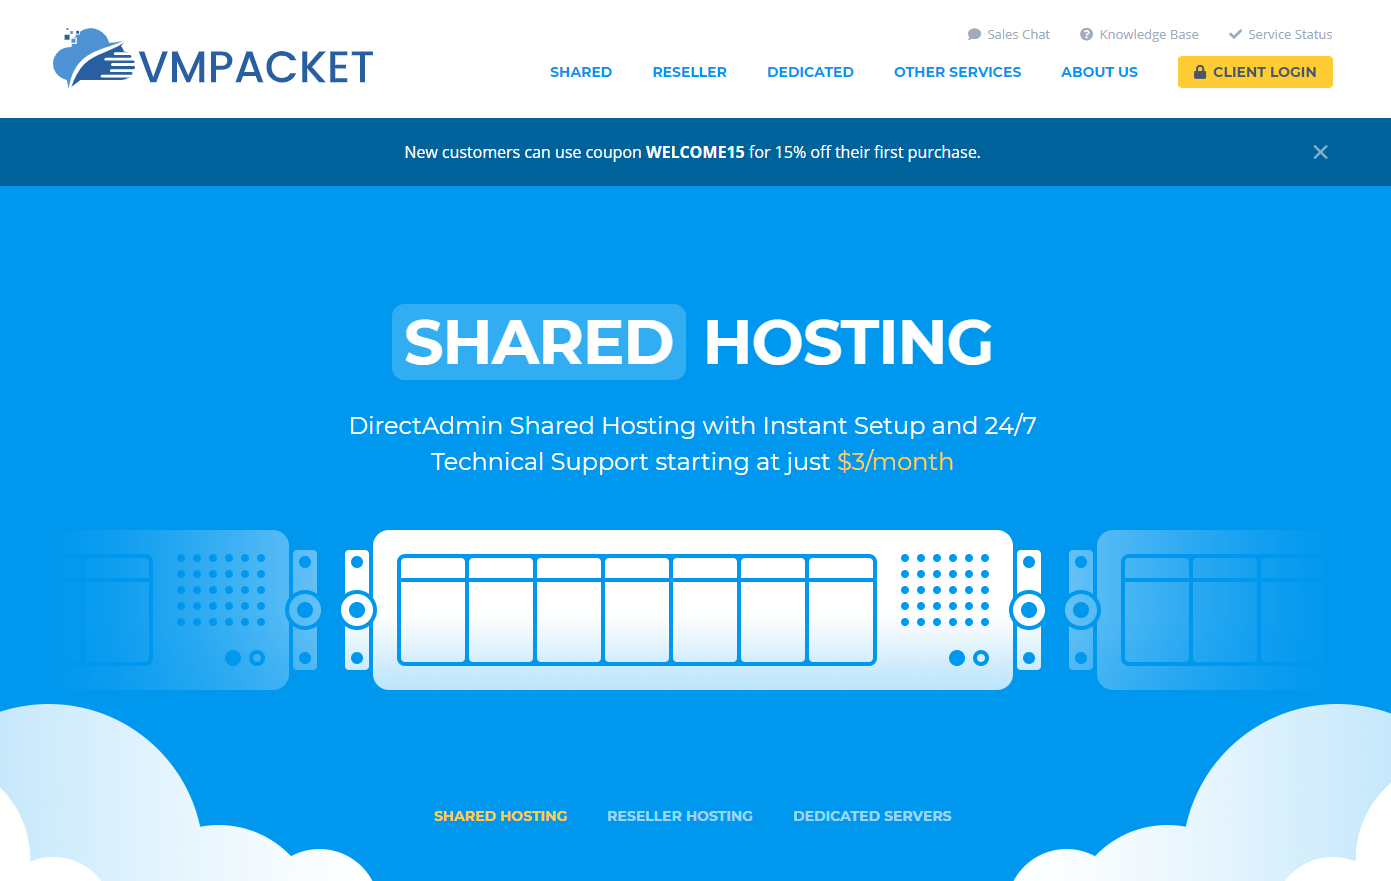Viewport: 1391px width, 881px height.
Task: Expand the DEDICATED navigation dropdown
Action: point(810,71)
